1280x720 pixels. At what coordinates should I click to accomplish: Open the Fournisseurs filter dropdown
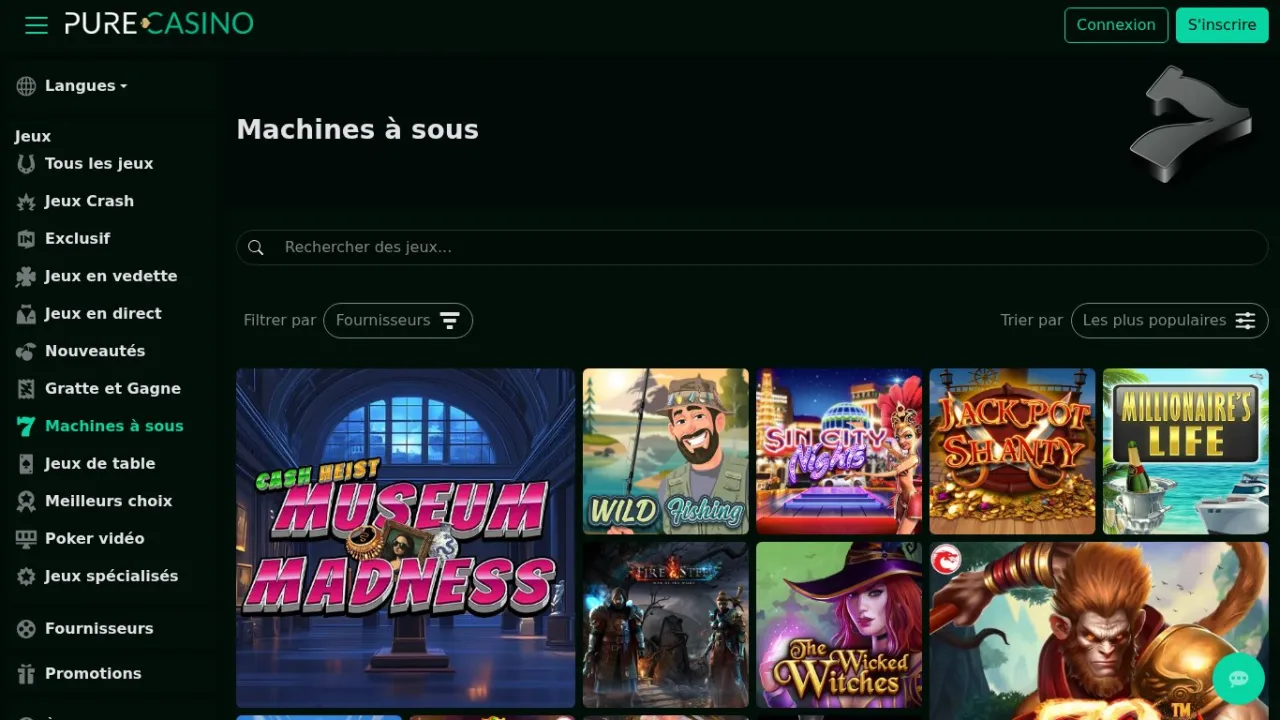point(398,320)
